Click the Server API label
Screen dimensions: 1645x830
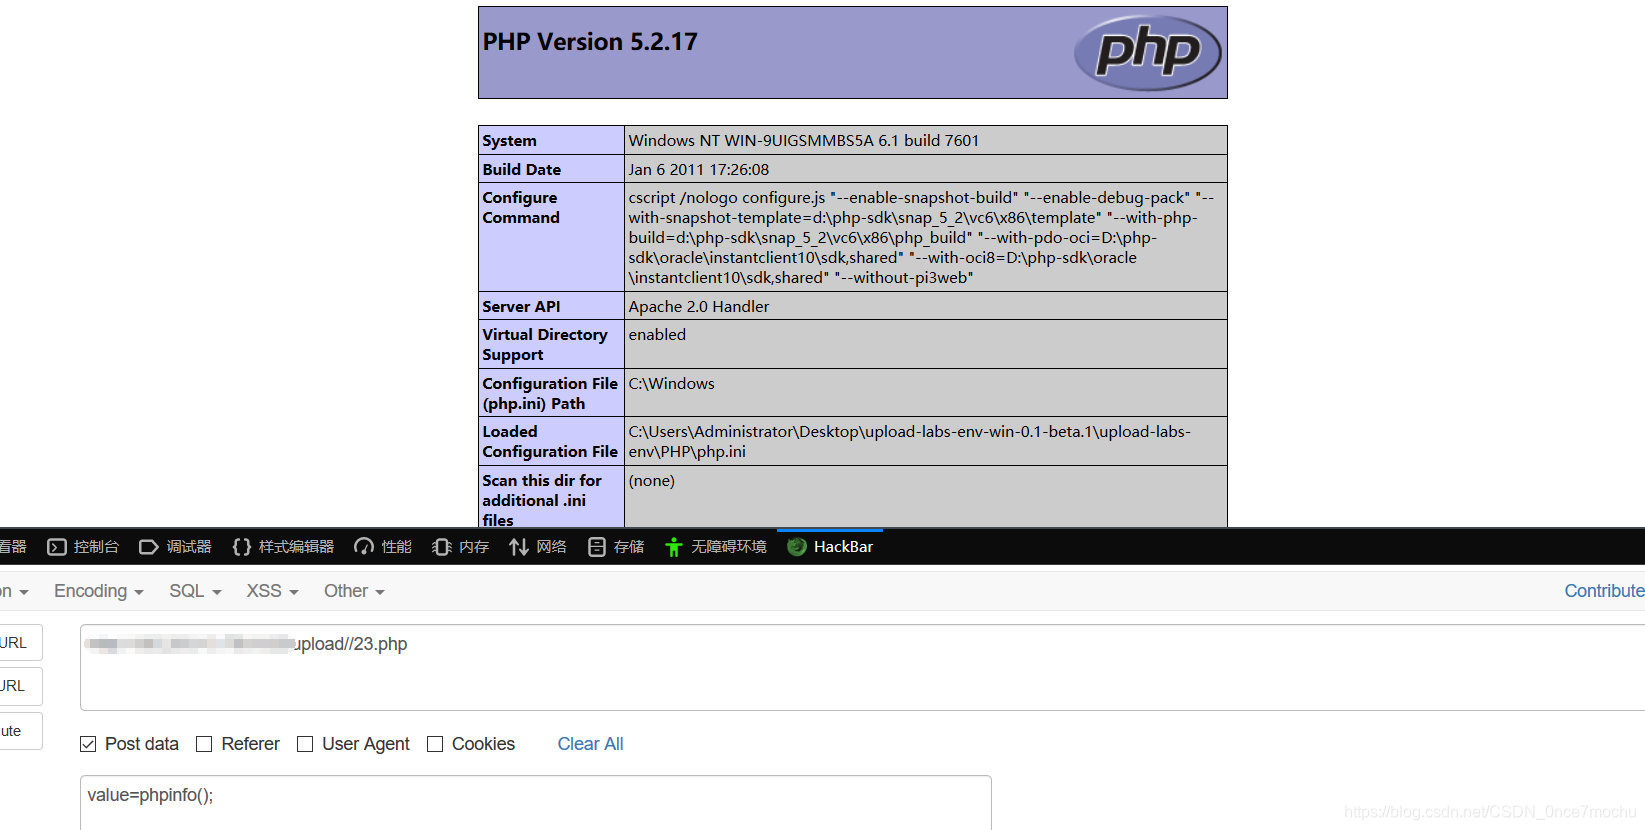521,307
